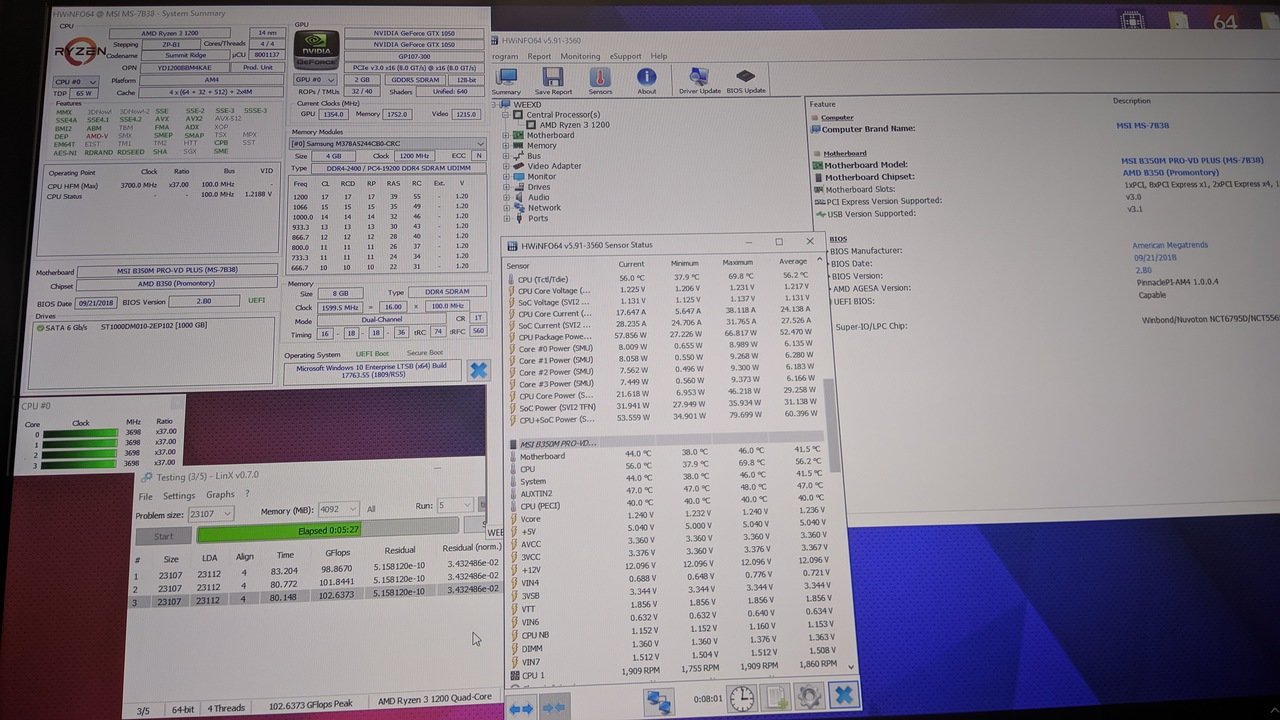1280x720 pixels.
Task: Close sensors with the blue X icon
Action: click(843, 694)
